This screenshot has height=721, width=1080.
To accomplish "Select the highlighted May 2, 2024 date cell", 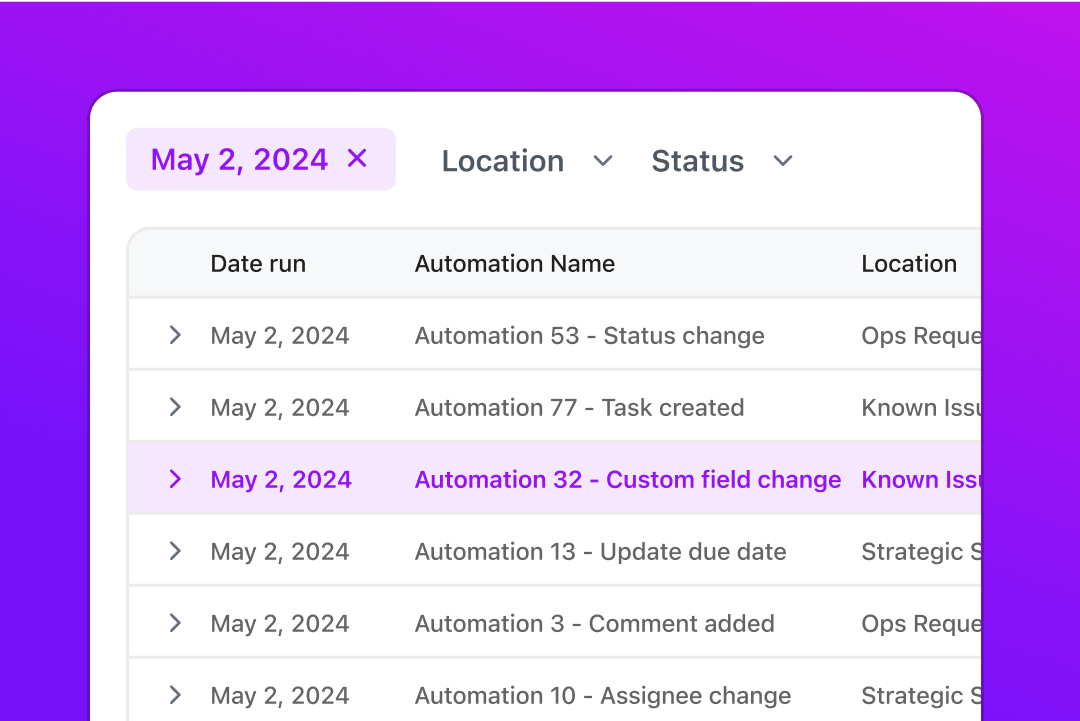I will tap(281, 479).
